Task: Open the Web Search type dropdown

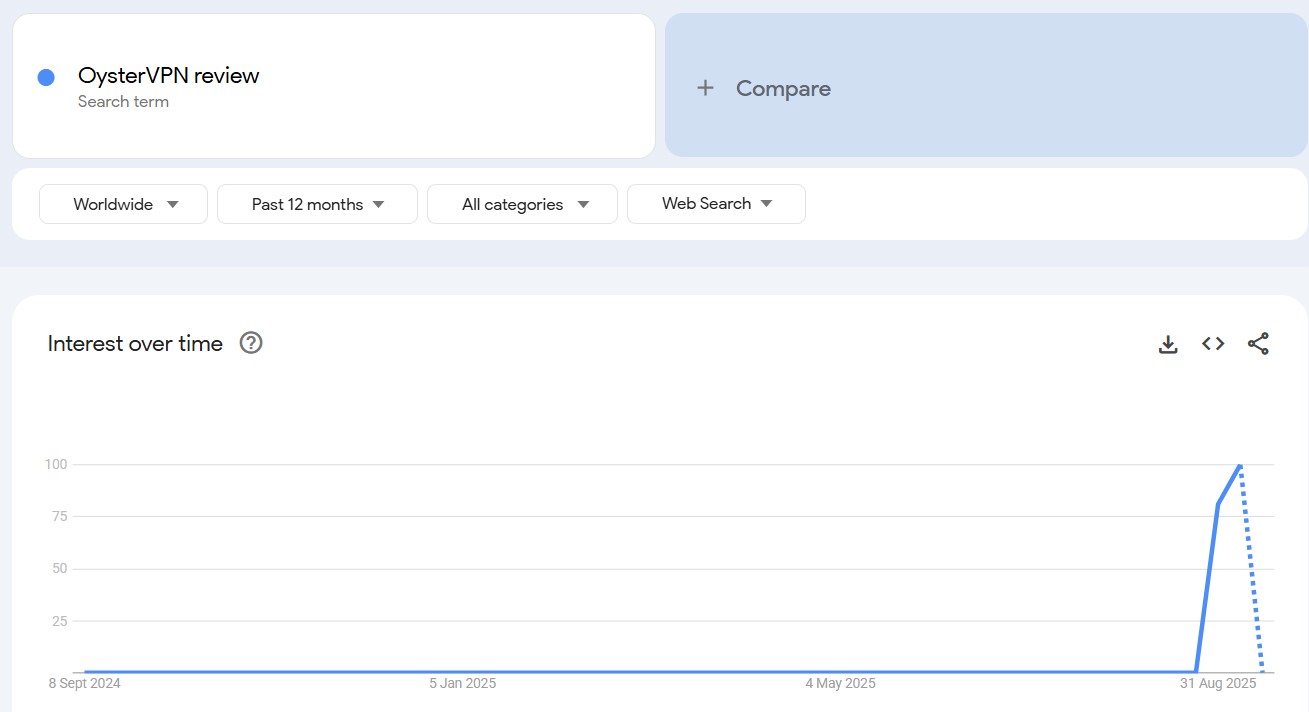Action: (x=716, y=204)
